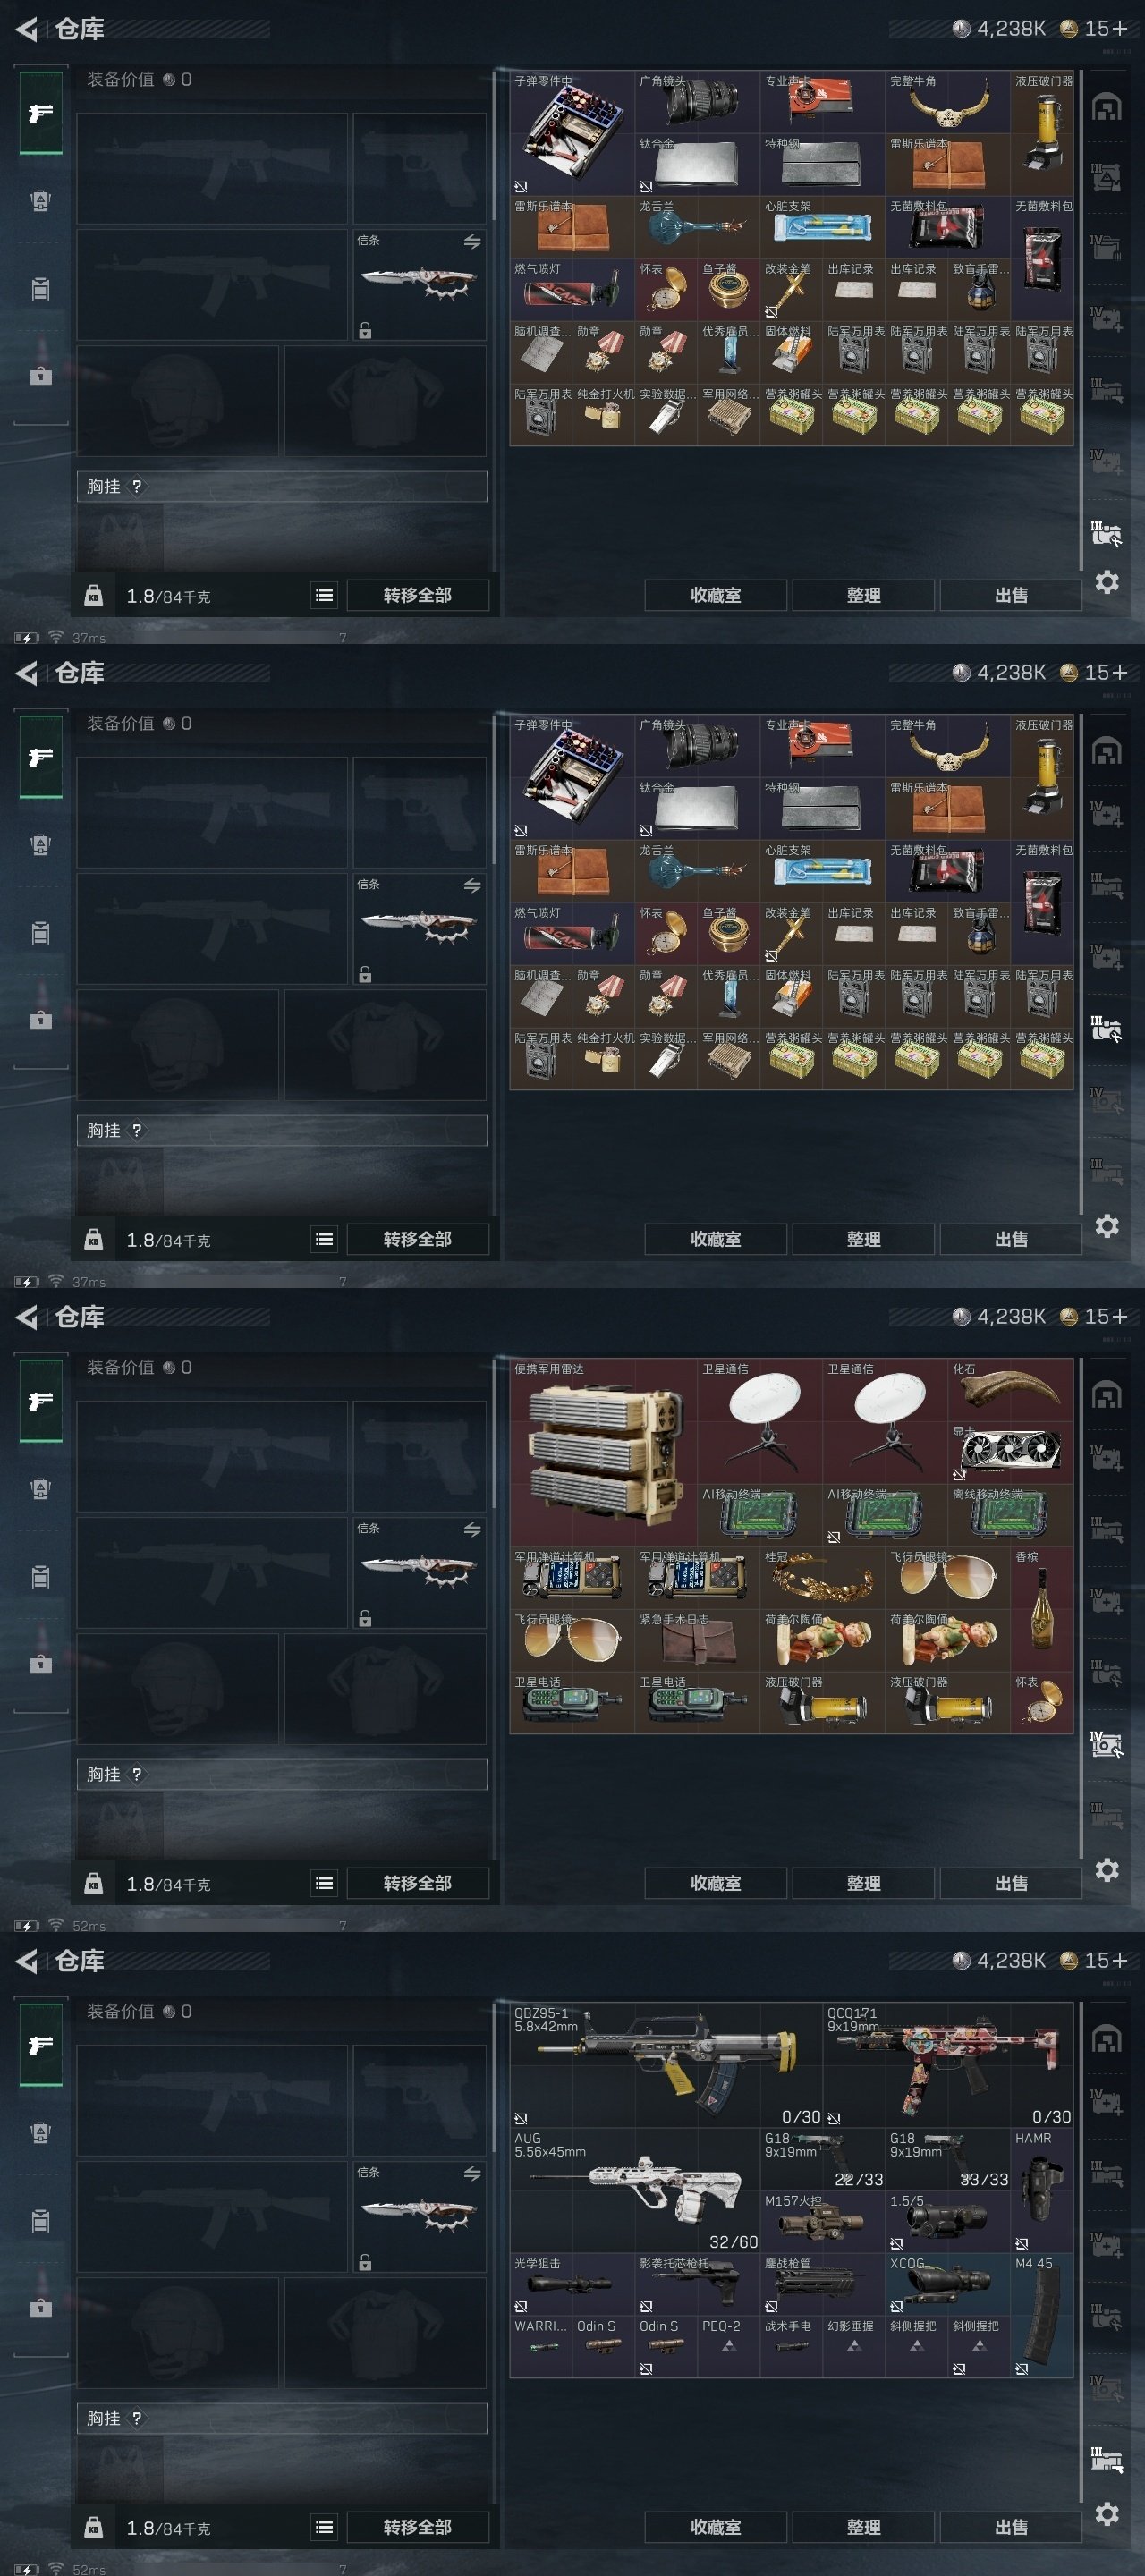
Task: Click the 影袭托芯枪托 stock
Action: click(x=697, y=2283)
